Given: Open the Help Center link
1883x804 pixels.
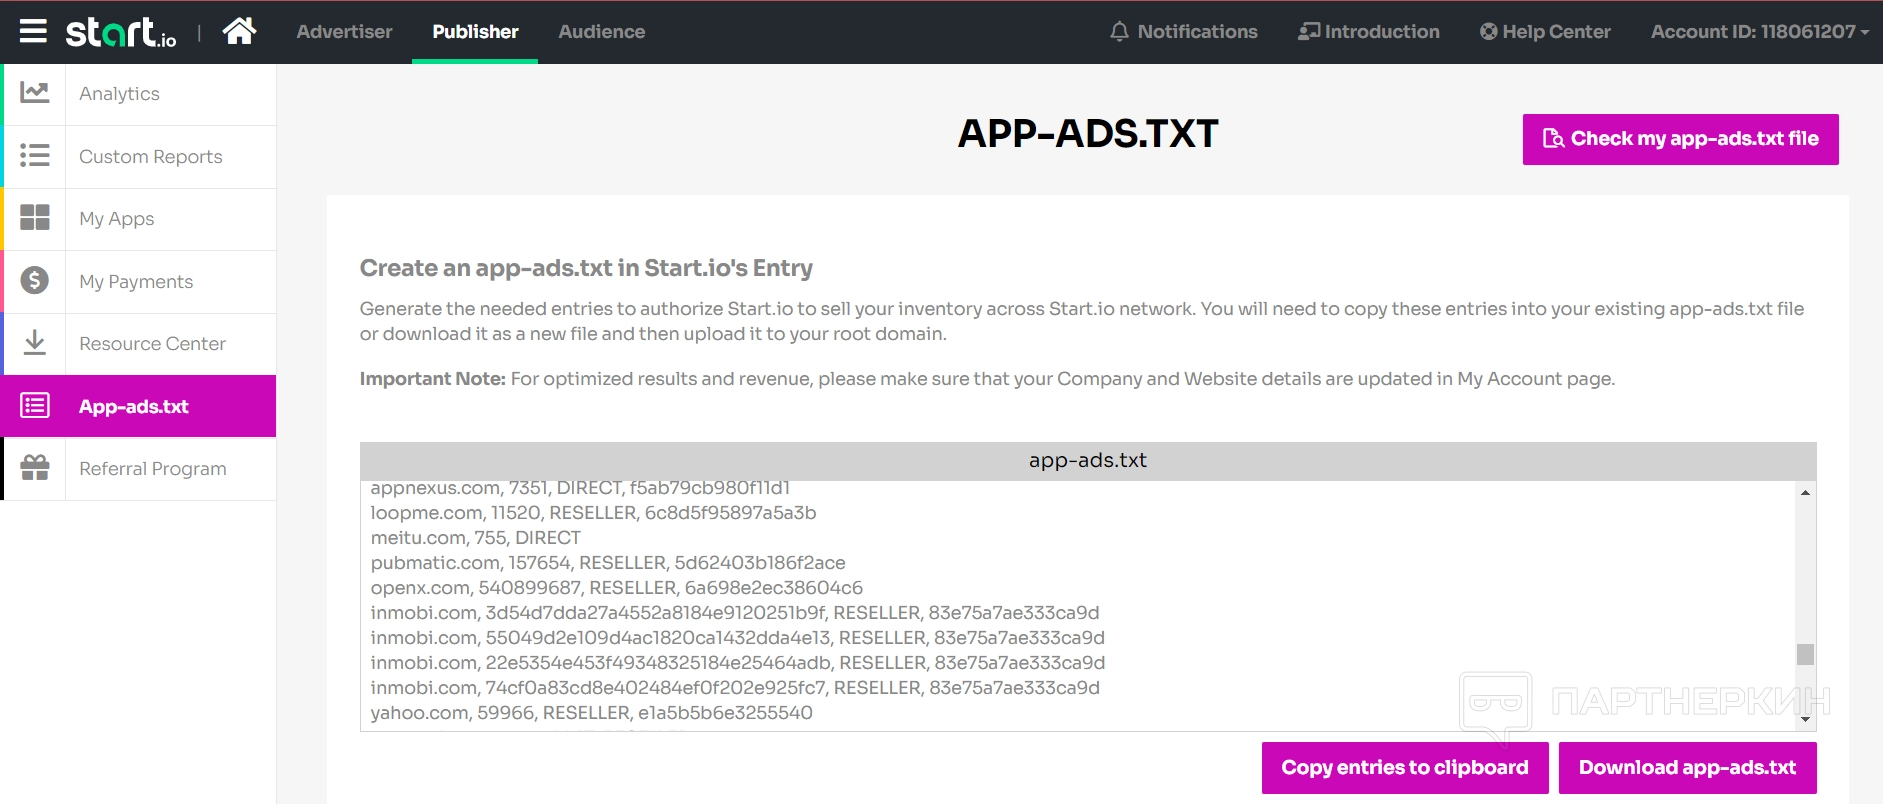Looking at the screenshot, I should [x=1545, y=32].
